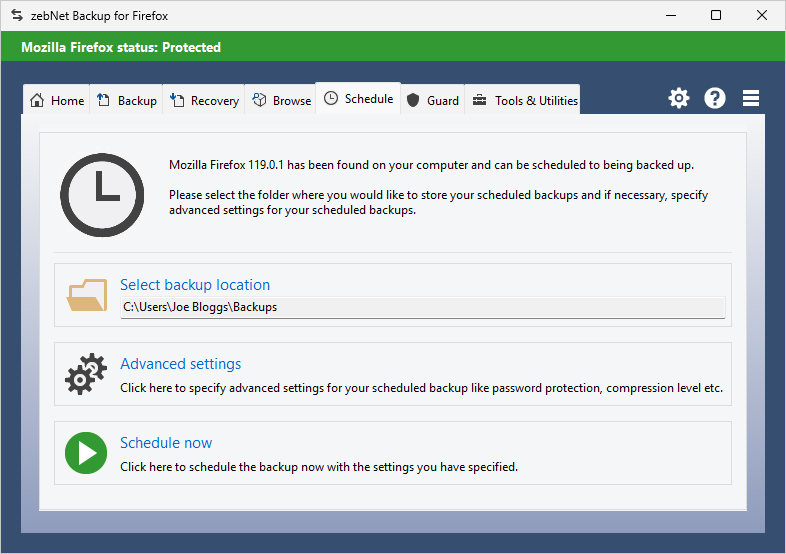Screen dimensions: 786x554
Task: Open the hamburger menu icon
Action: tap(751, 98)
